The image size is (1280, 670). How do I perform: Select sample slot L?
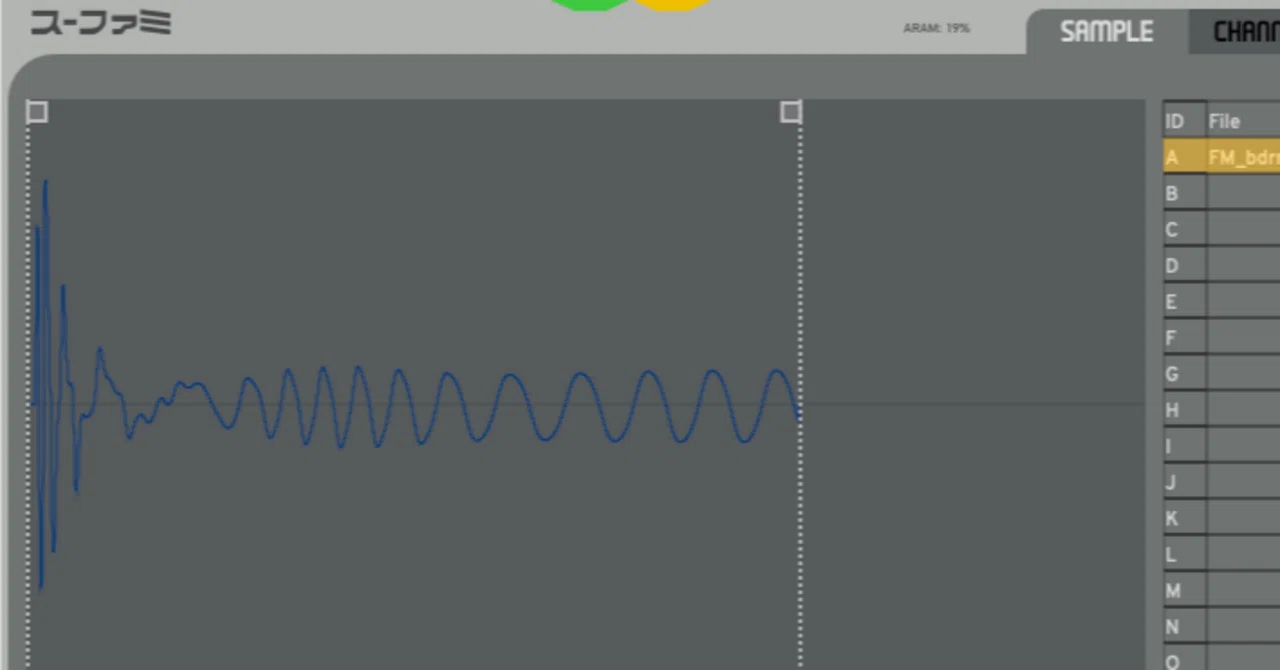(1221, 554)
